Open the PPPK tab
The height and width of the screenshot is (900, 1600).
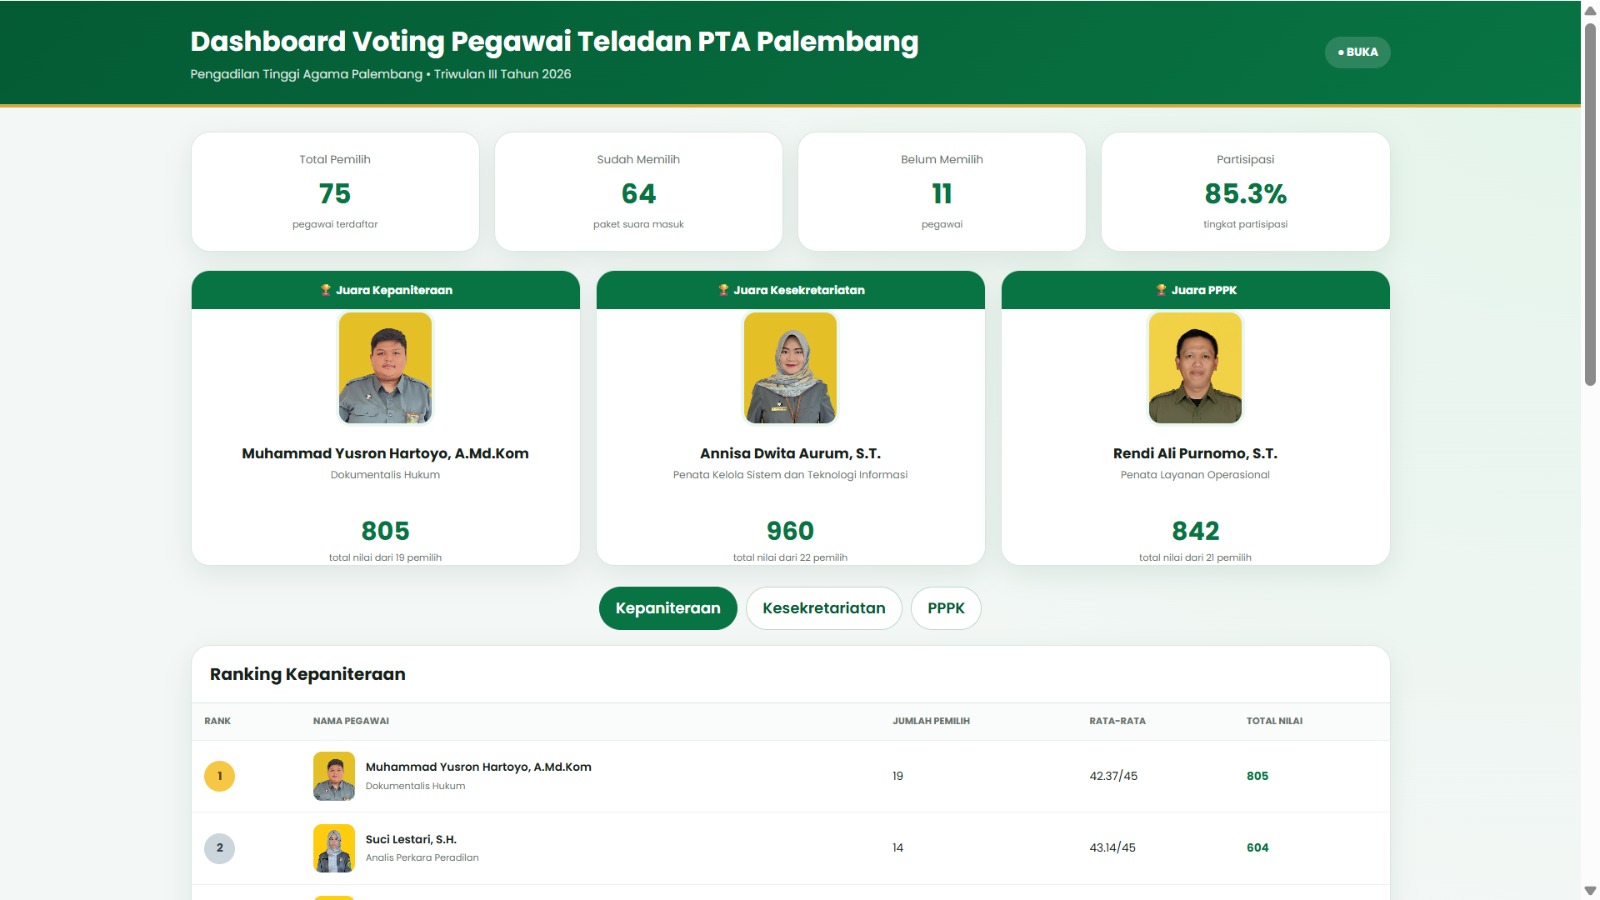pos(946,608)
